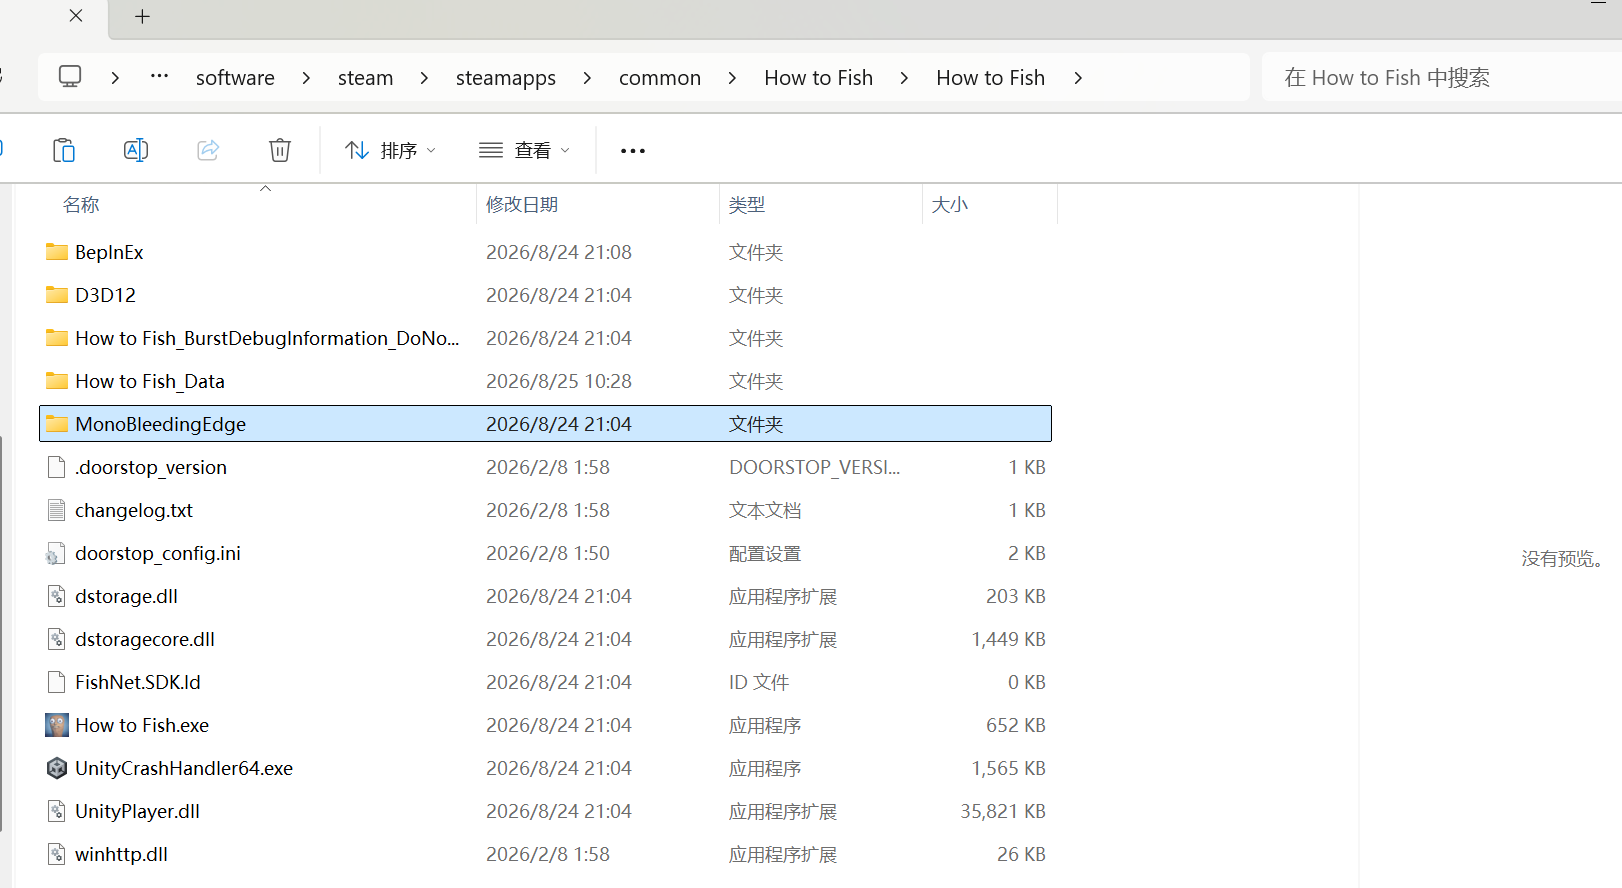Click the winhttp.dll file icon
Viewport: 1622px width, 888px height.
click(57, 854)
